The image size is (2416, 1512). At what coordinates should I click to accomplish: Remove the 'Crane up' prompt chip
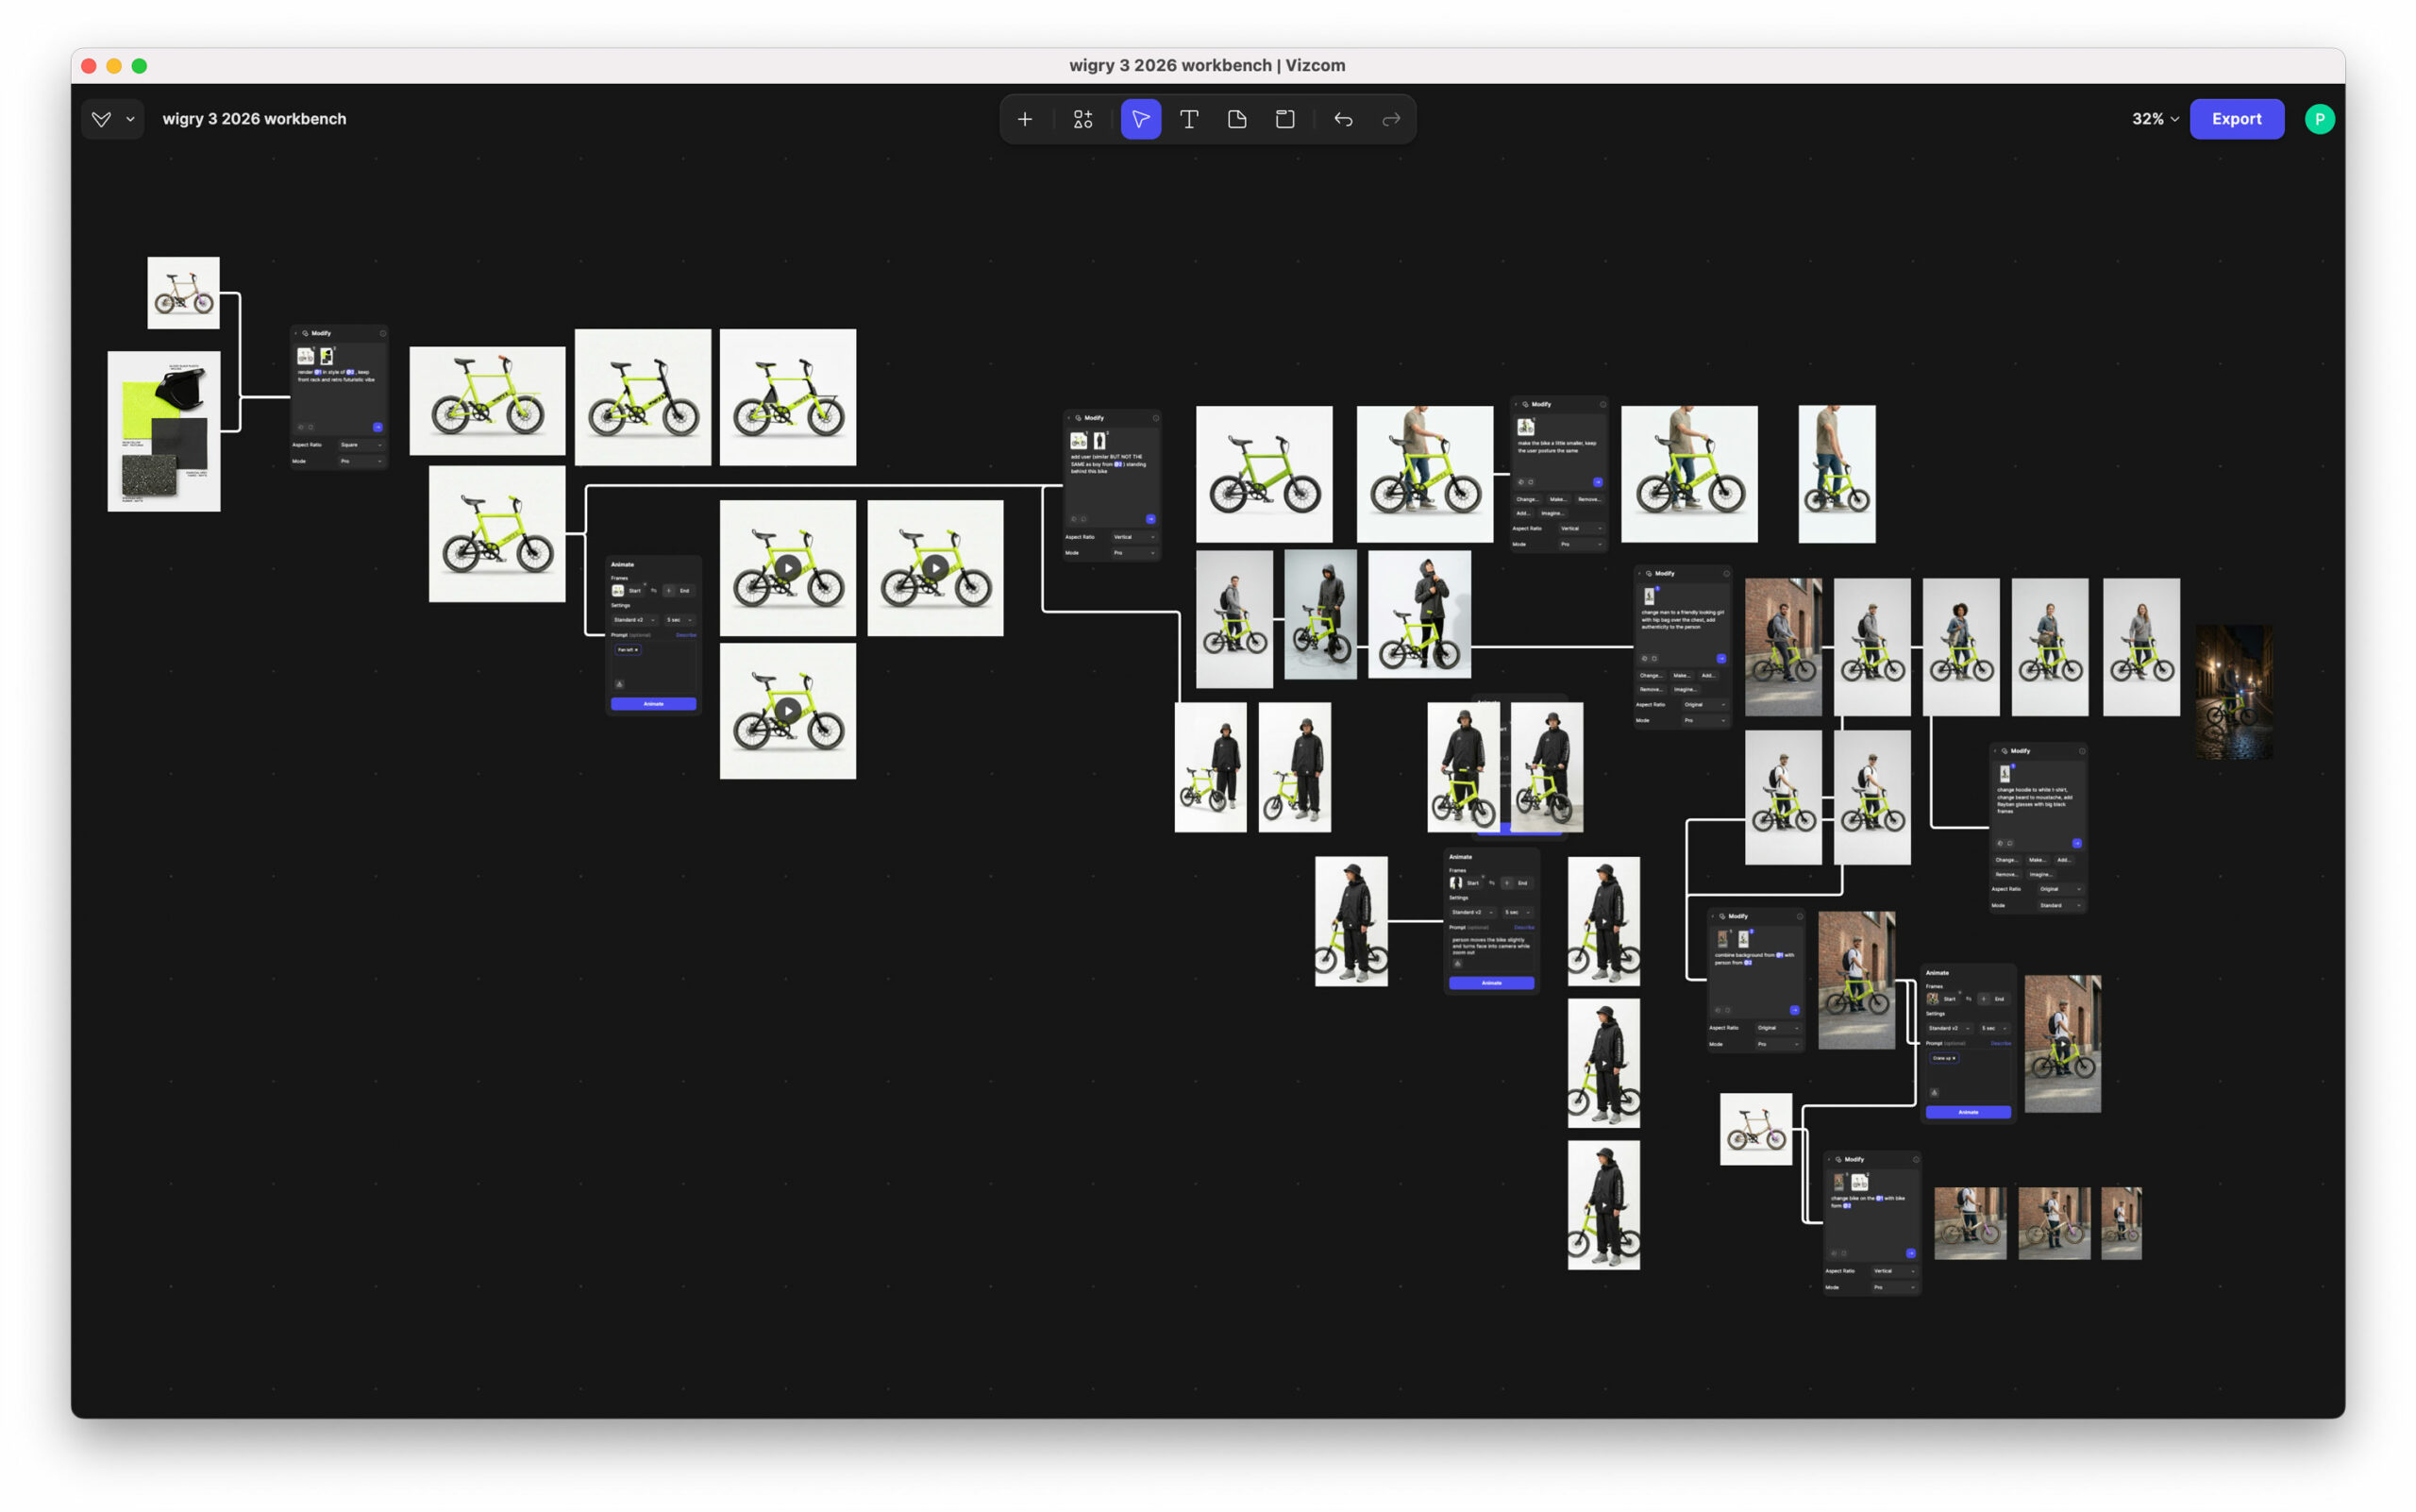[x=1954, y=1058]
